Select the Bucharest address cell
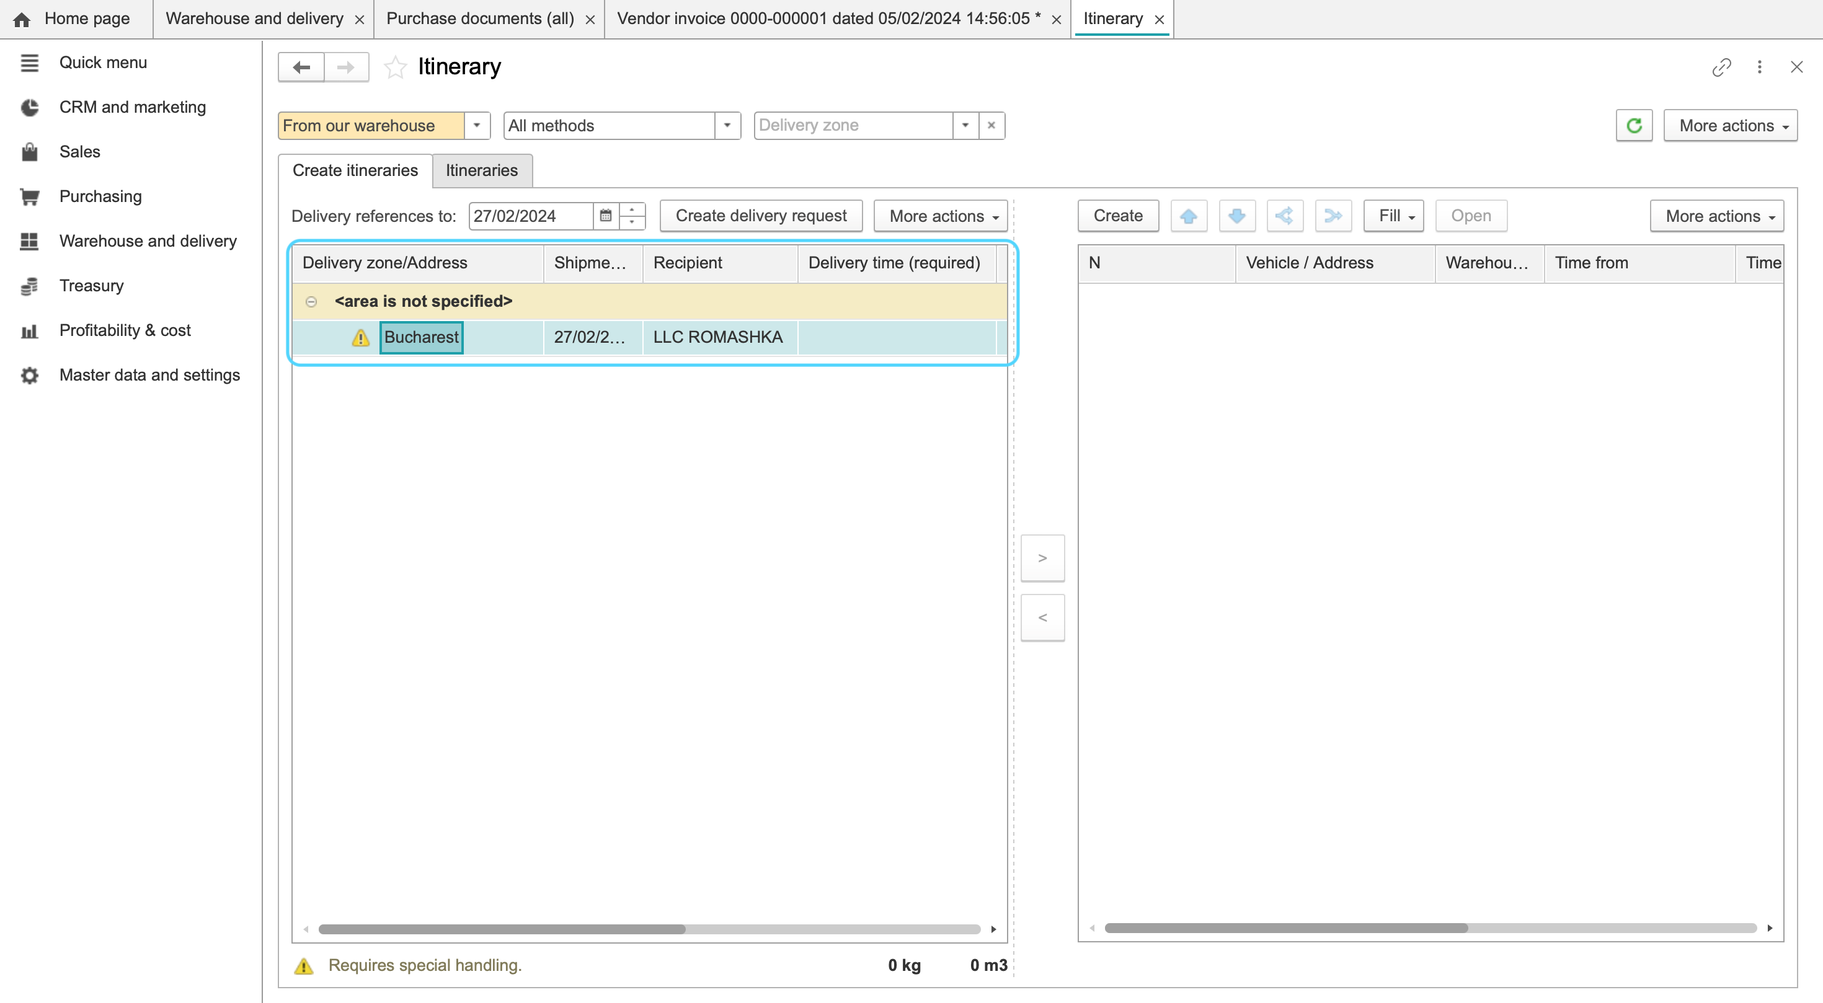This screenshot has width=1823, height=1003. point(421,338)
